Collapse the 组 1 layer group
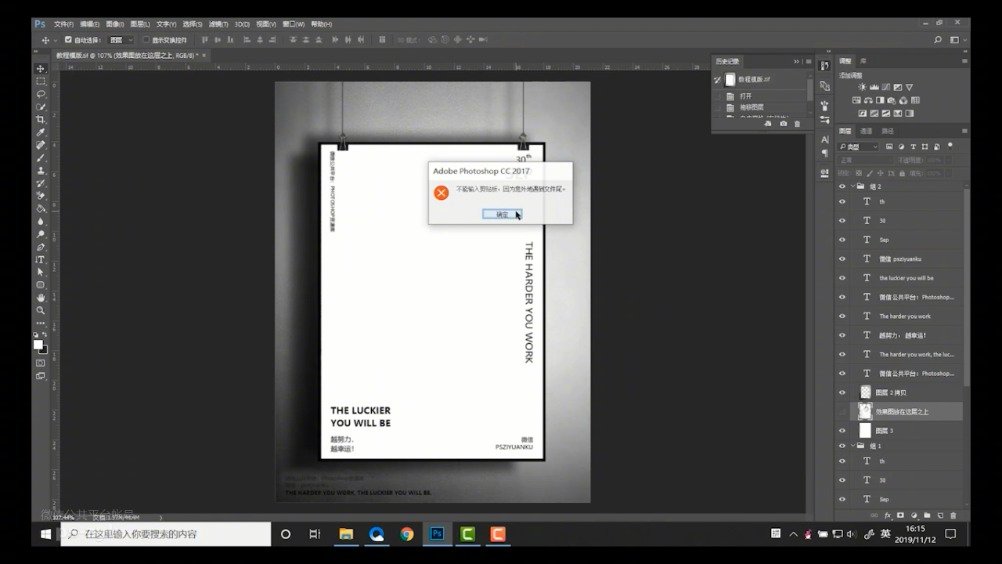Screen dimensions: 1002x564 [853, 445]
